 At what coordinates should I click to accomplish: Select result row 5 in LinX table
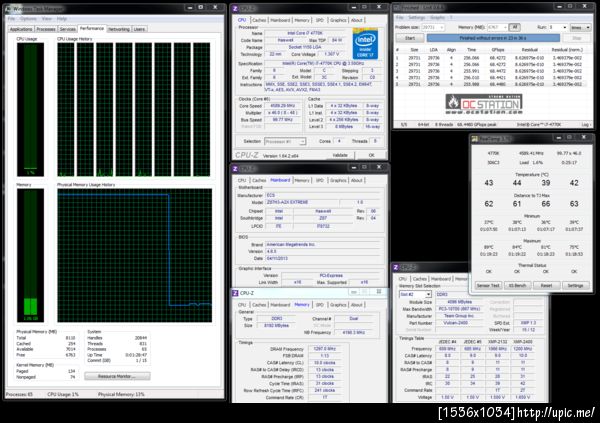[491, 84]
